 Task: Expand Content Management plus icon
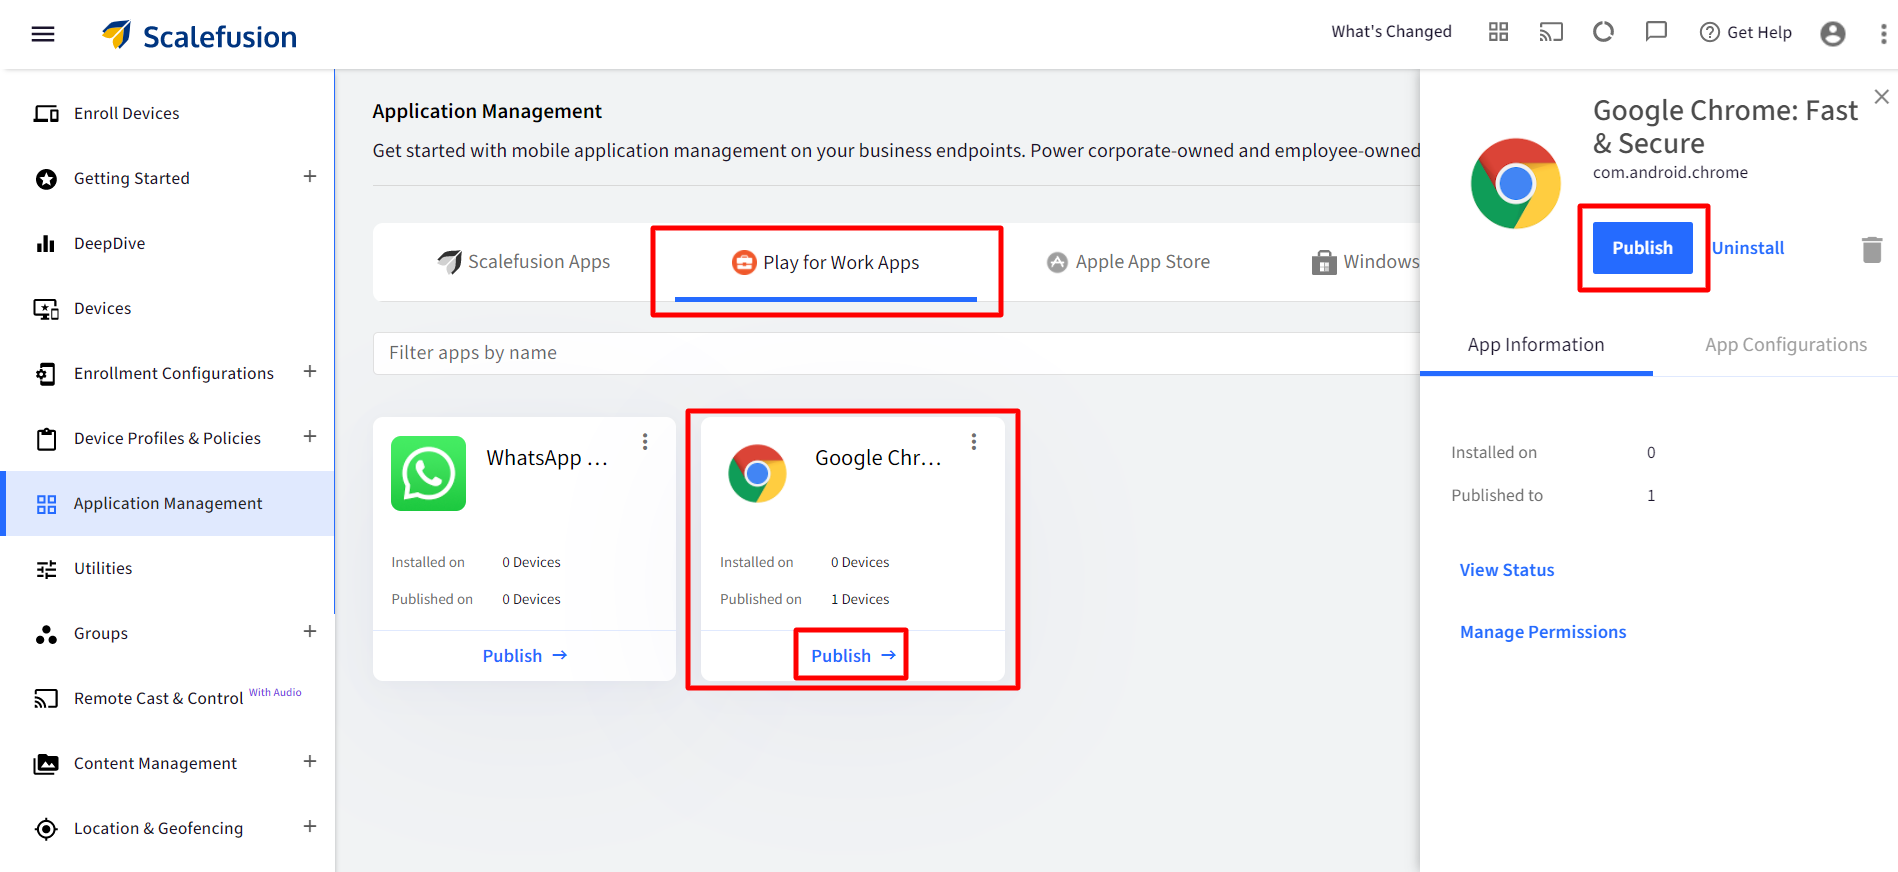tap(310, 762)
